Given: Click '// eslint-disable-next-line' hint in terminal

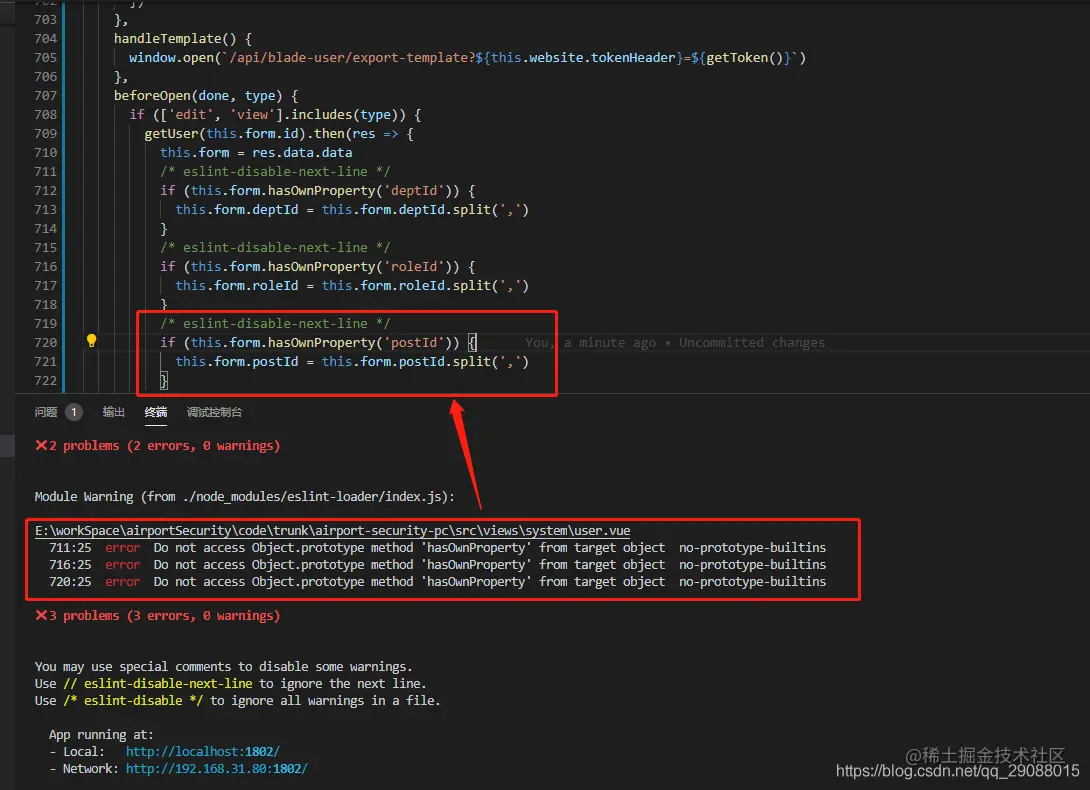Looking at the screenshot, I should 158,684.
